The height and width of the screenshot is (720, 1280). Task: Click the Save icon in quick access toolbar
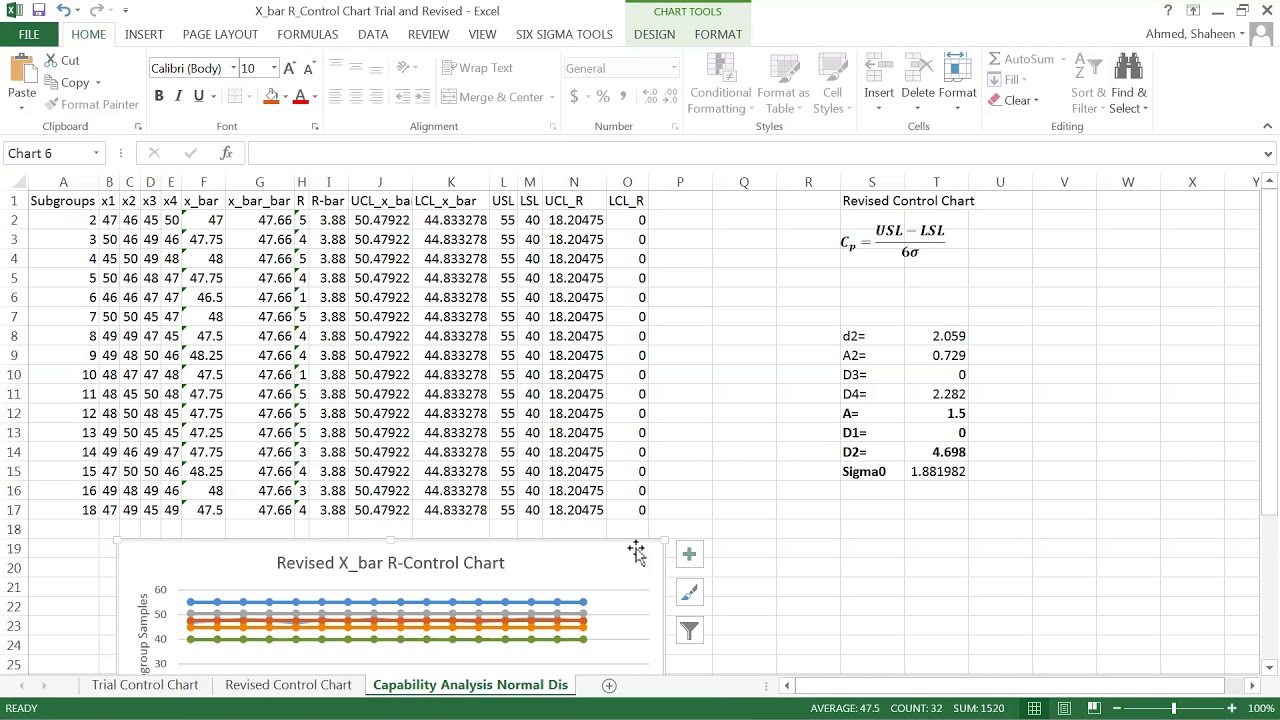pyautogui.click(x=38, y=10)
